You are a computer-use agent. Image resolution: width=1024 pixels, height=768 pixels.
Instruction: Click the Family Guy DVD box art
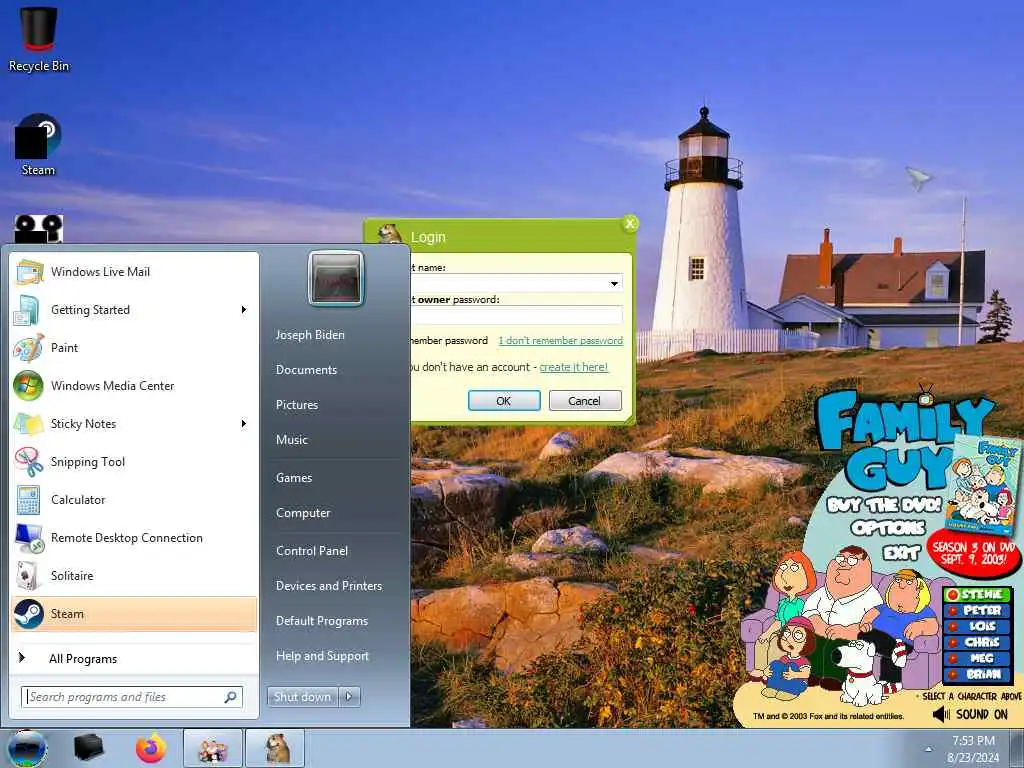tap(983, 485)
